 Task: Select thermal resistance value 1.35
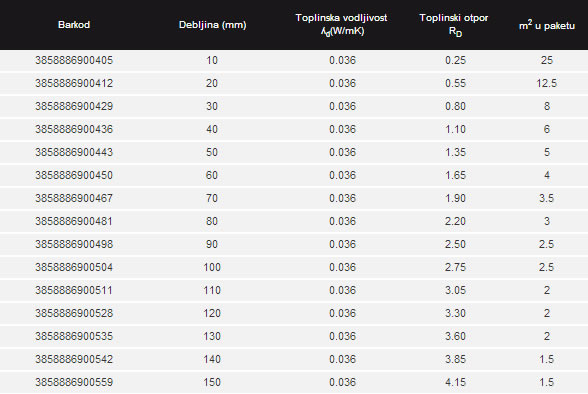(455, 152)
